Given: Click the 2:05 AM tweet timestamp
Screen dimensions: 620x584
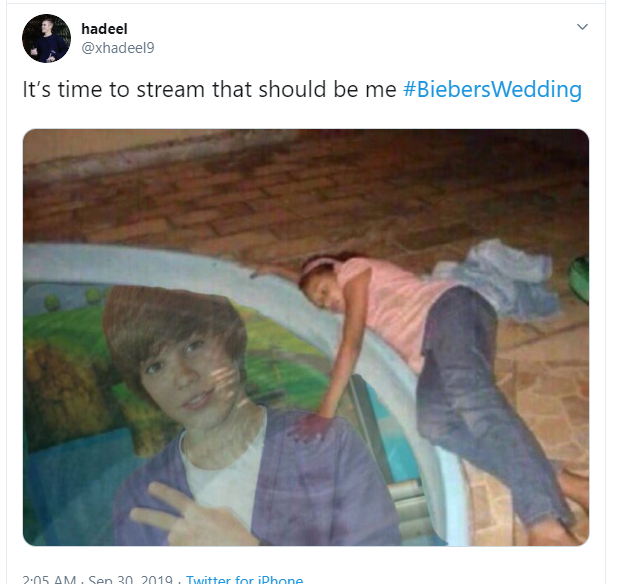Looking at the screenshot, I should tap(47, 578).
